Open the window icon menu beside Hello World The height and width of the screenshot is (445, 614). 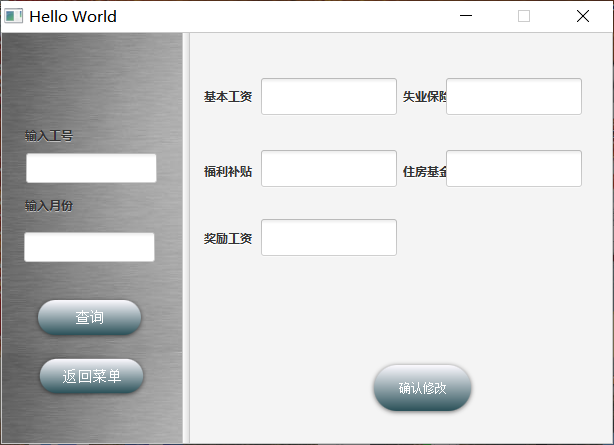pos(13,16)
